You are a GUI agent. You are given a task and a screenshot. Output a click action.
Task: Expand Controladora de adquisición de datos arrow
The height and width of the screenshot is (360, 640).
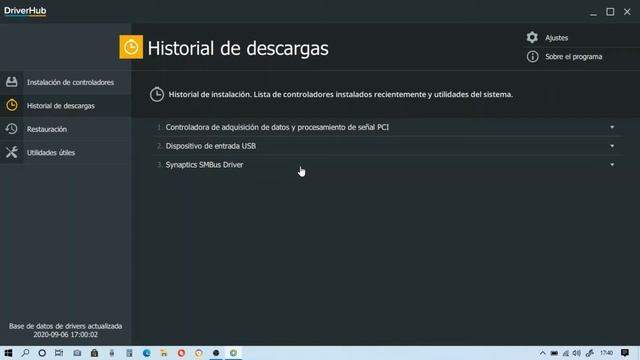612,127
